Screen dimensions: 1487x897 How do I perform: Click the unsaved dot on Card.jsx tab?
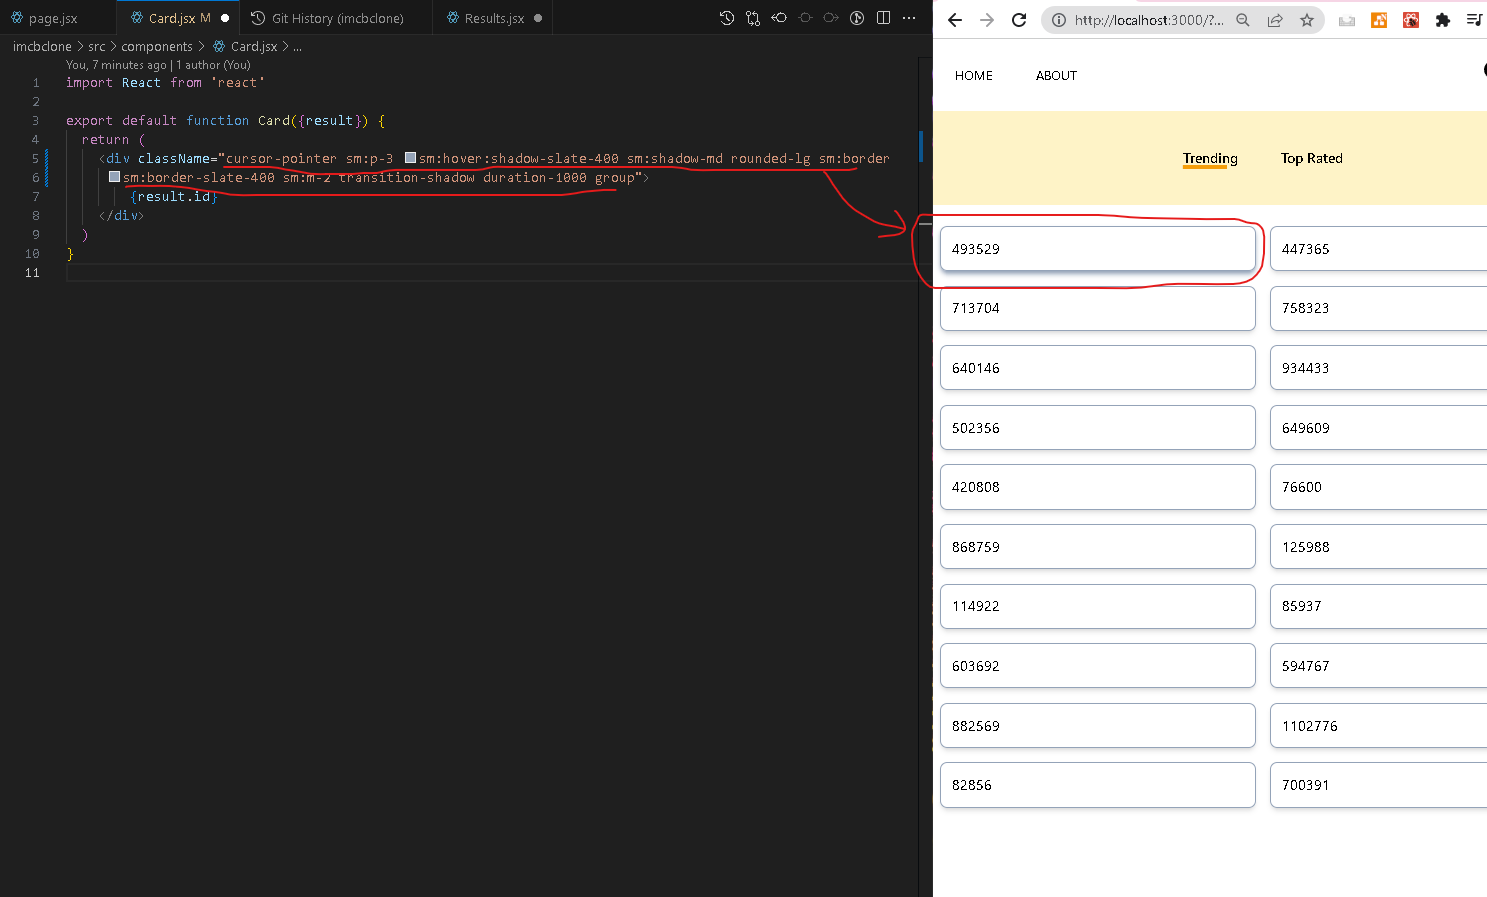224,18
